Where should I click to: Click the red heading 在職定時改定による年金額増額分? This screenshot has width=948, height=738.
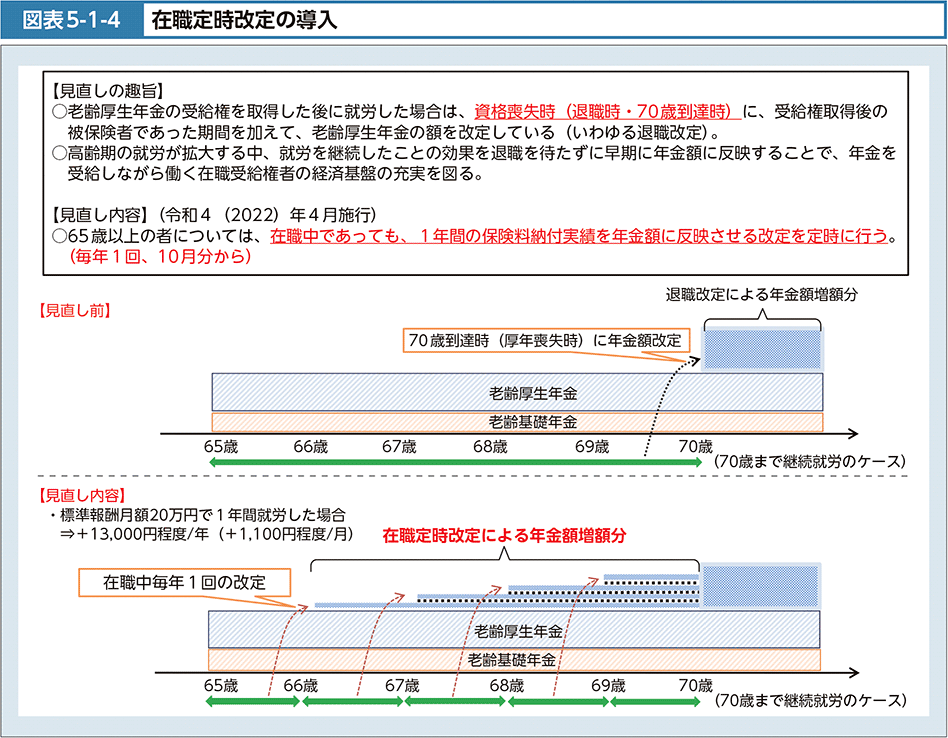(x=504, y=536)
